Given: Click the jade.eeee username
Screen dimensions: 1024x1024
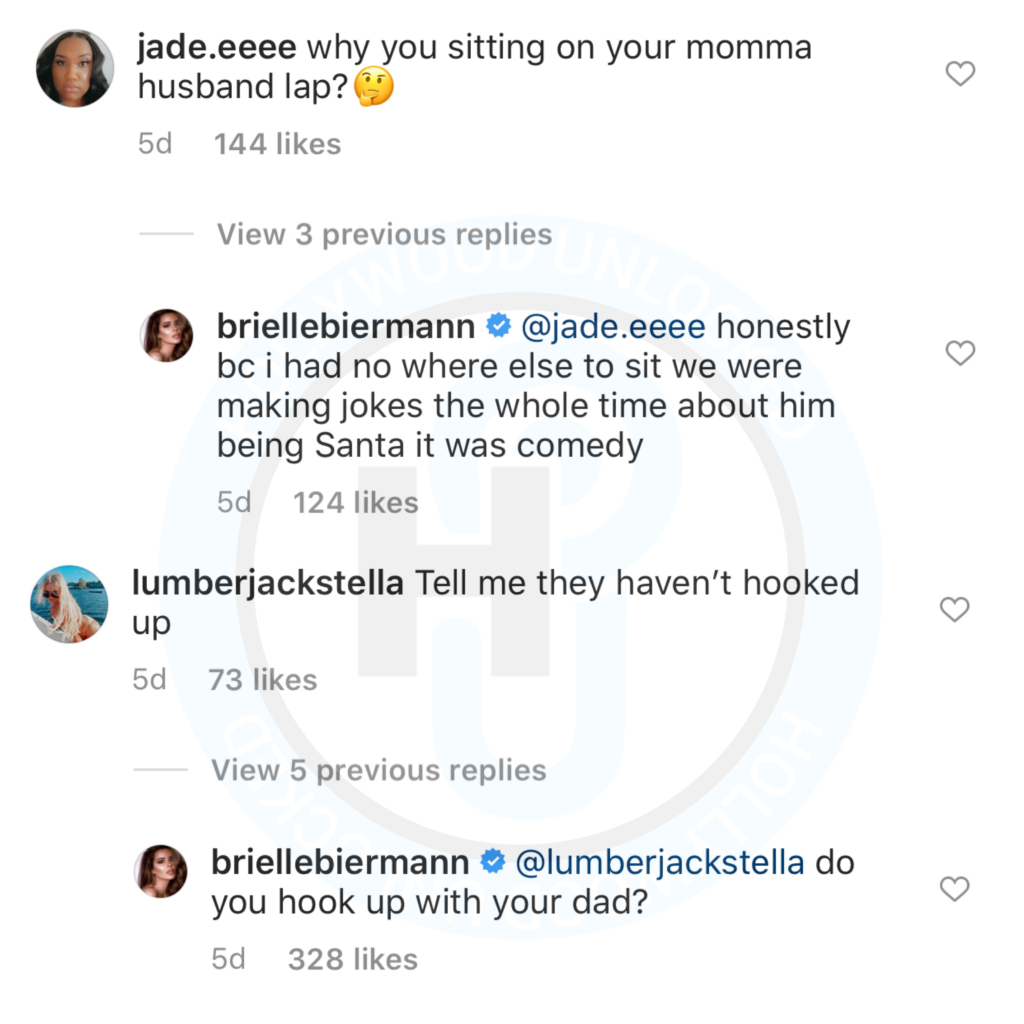Looking at the screenshot, I should pos(216,46).
